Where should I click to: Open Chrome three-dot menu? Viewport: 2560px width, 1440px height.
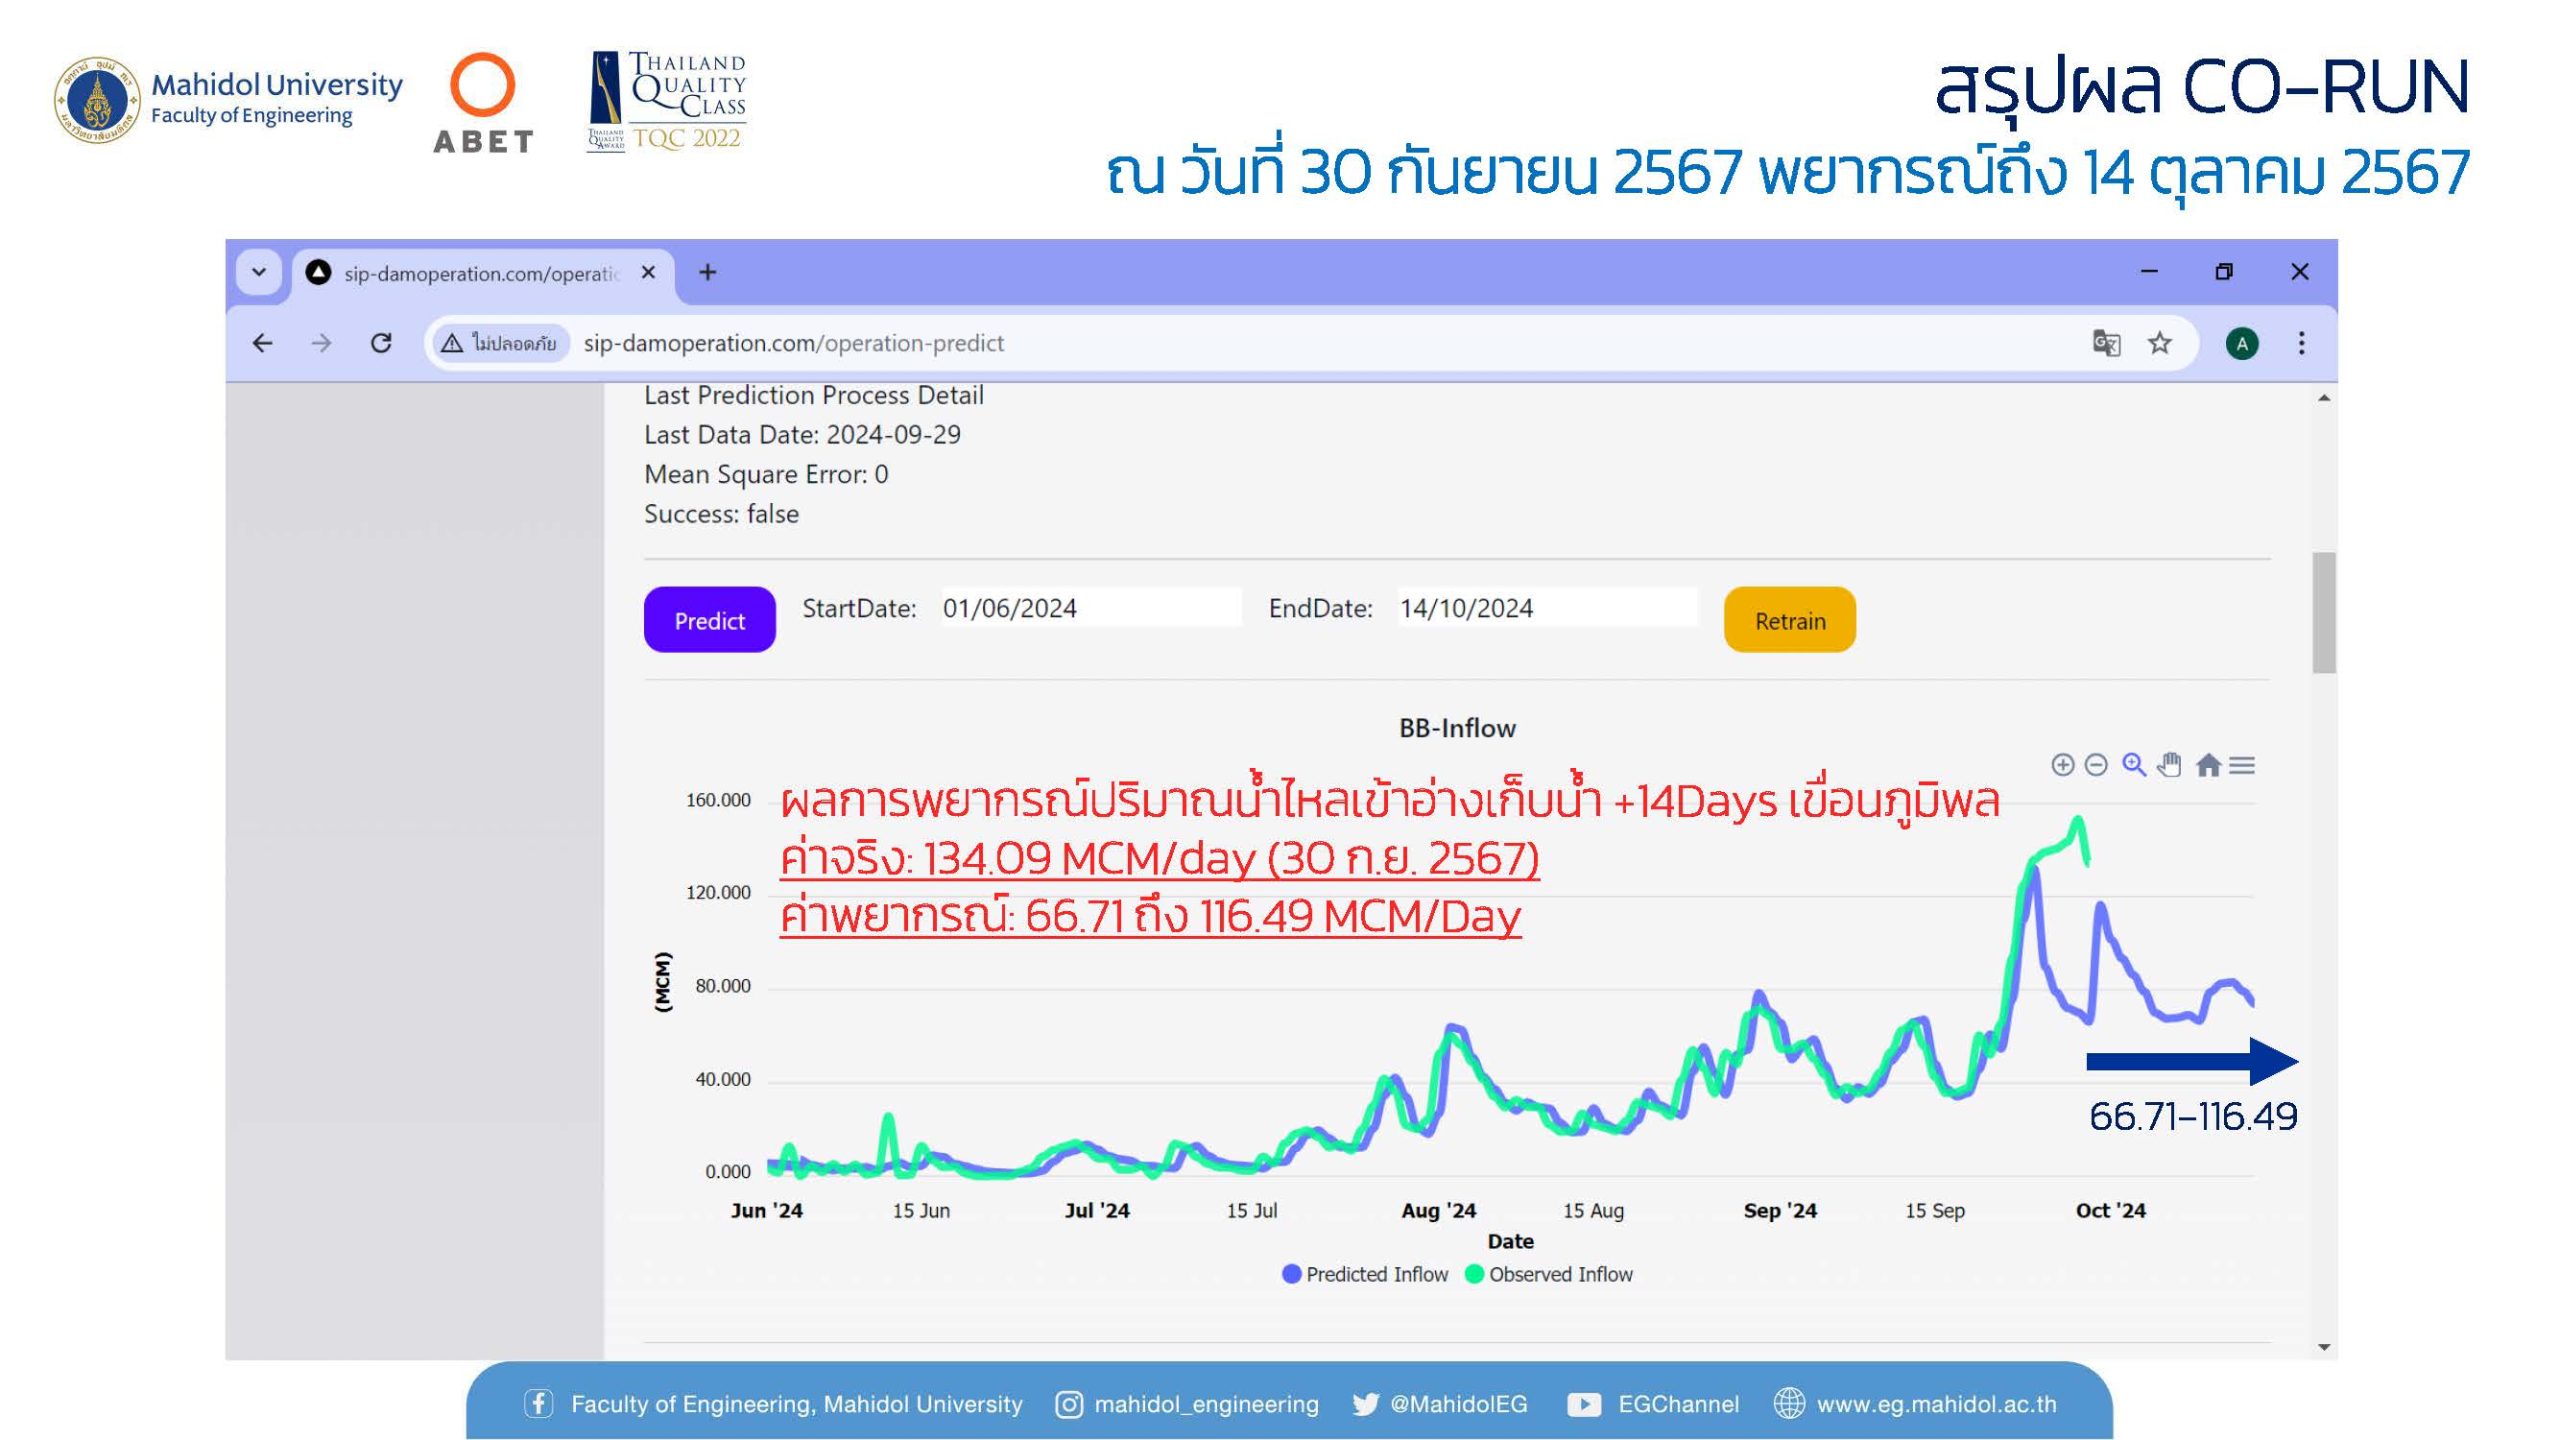[x=2301, y=343]
